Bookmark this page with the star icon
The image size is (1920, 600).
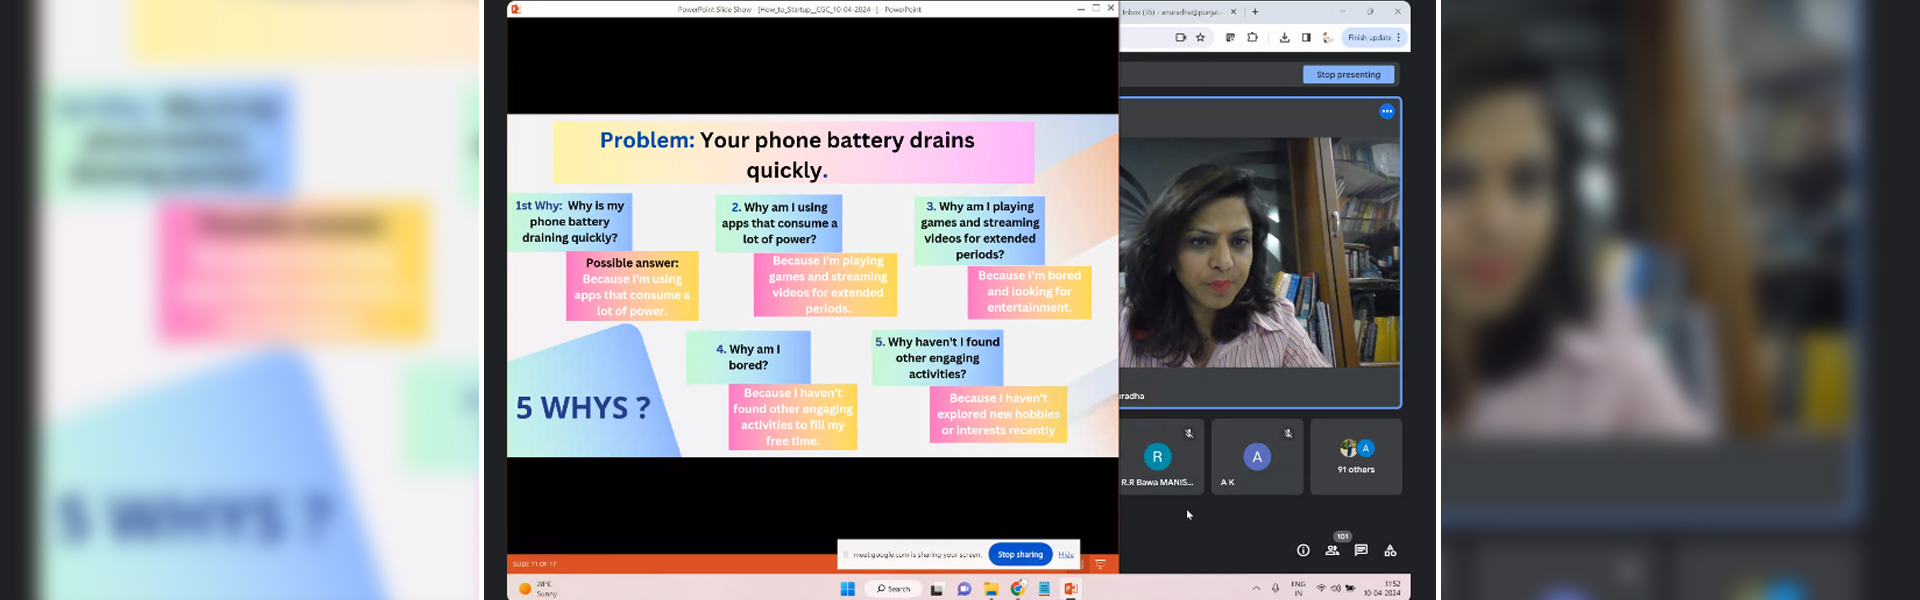point(1201,38)
